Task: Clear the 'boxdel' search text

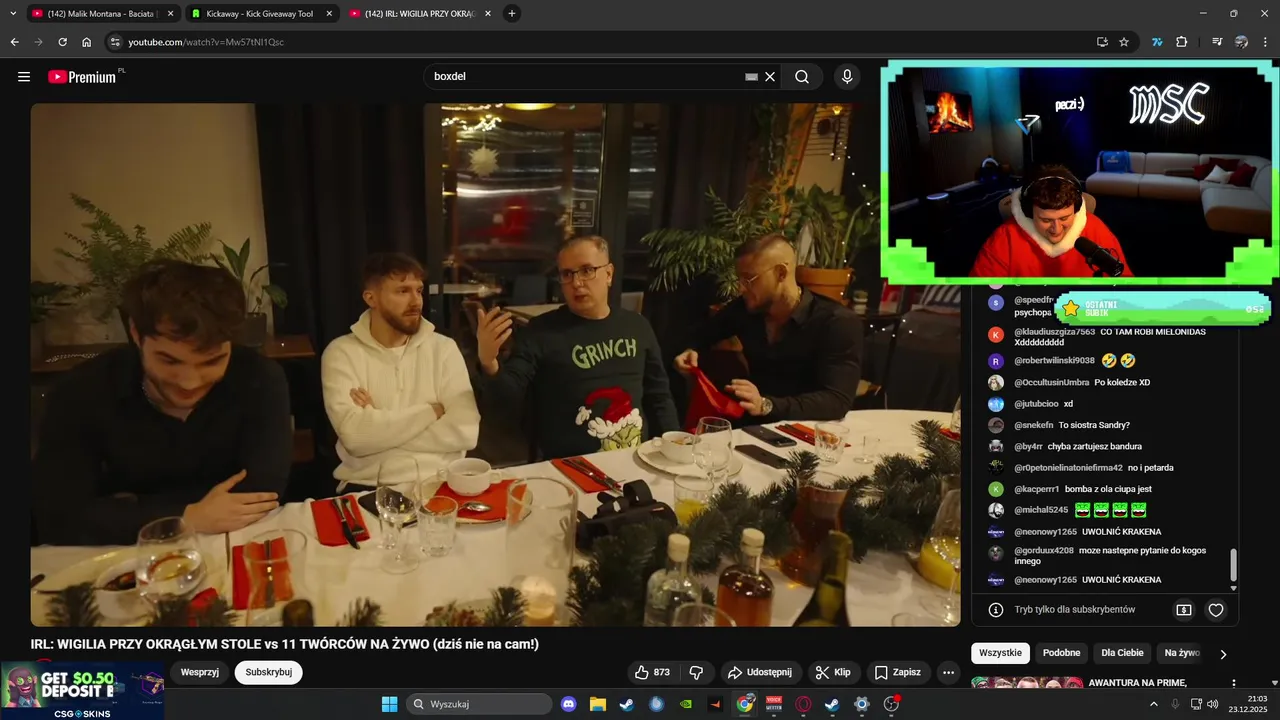Action: pyautogui.click(x=770, y=76)
